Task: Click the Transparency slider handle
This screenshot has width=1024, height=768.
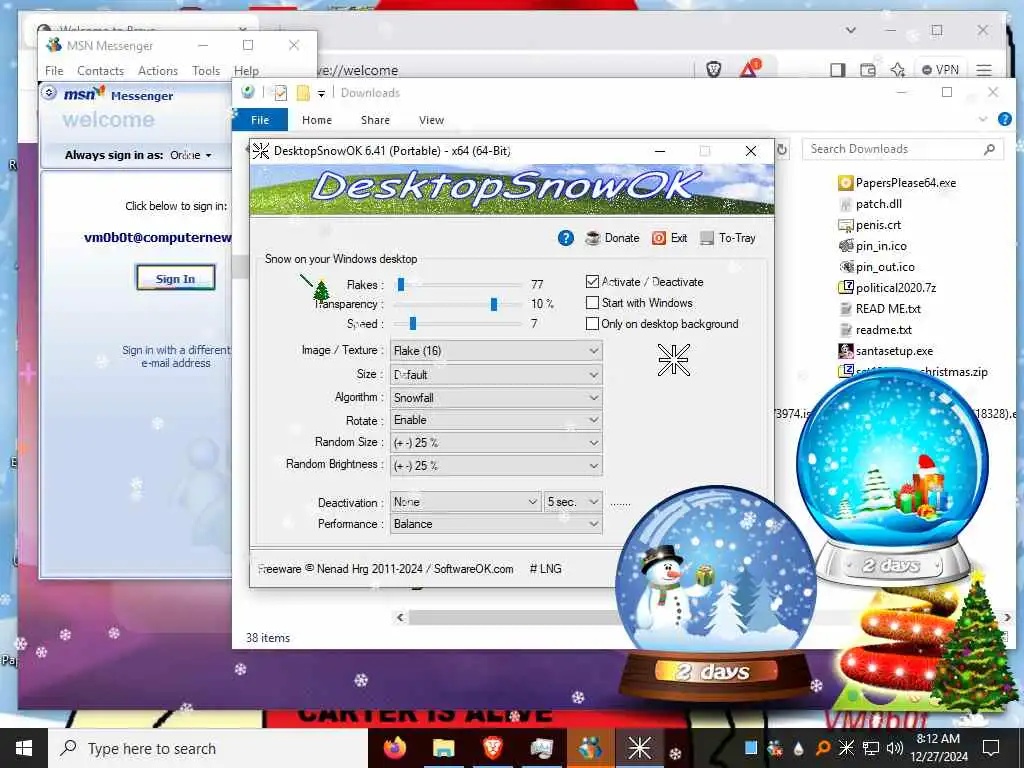Action: [494, 304]
